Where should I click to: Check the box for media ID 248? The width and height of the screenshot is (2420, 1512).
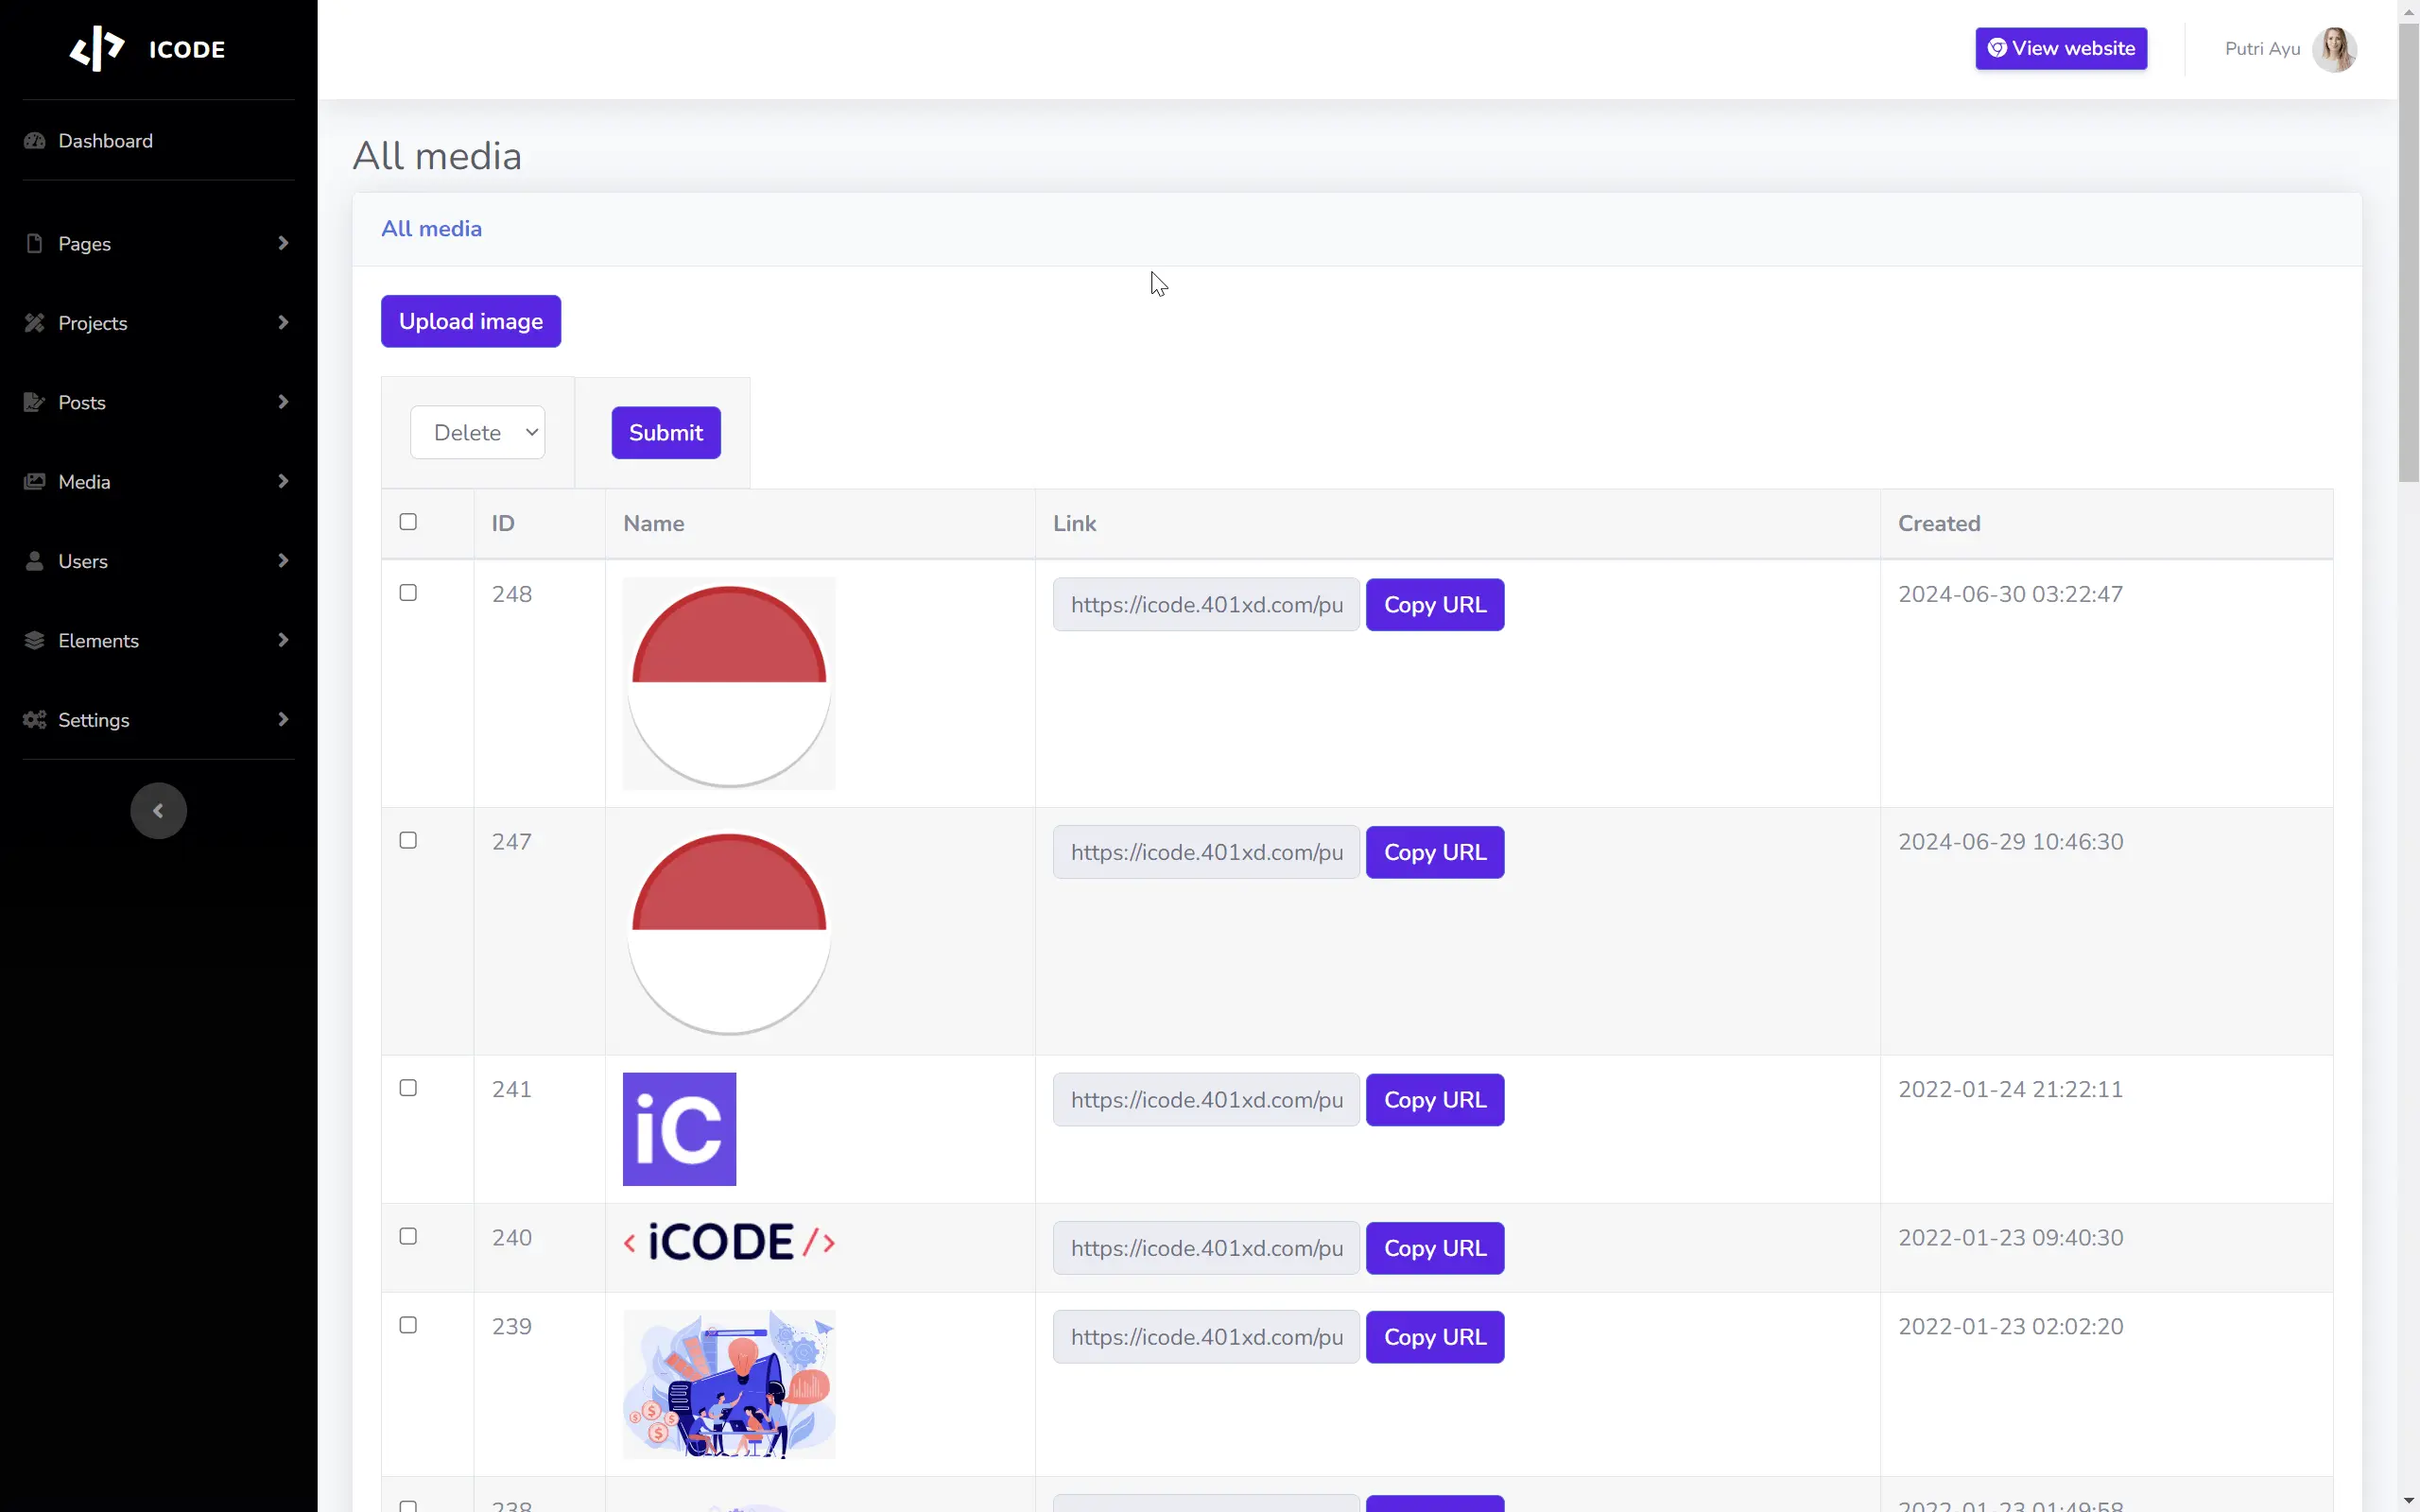pyautogui.click(x=408, y=593)
